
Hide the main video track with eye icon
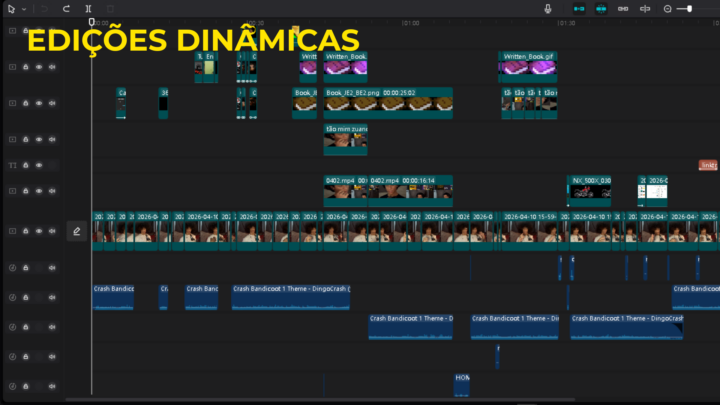click(x=39, y=231)
